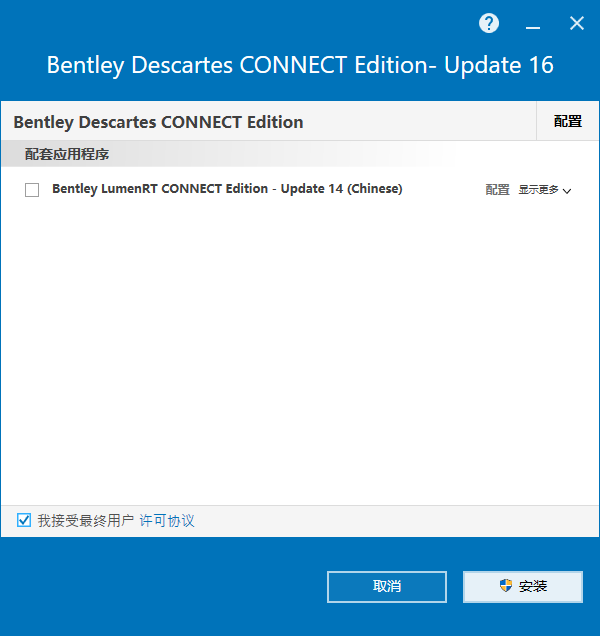This screenshot has width=600, height=636.
Task: Open 配置 in the top header bar
Action: (568, 121)
